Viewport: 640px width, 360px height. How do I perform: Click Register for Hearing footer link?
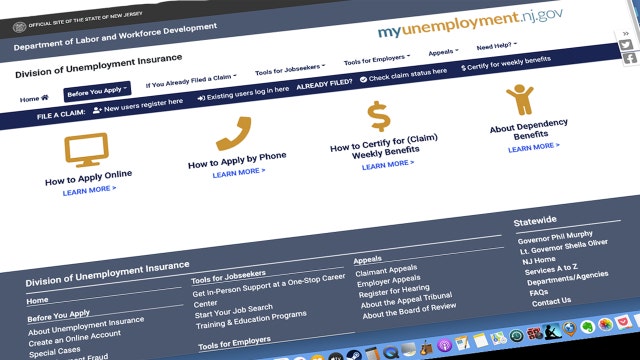(394, 291)
